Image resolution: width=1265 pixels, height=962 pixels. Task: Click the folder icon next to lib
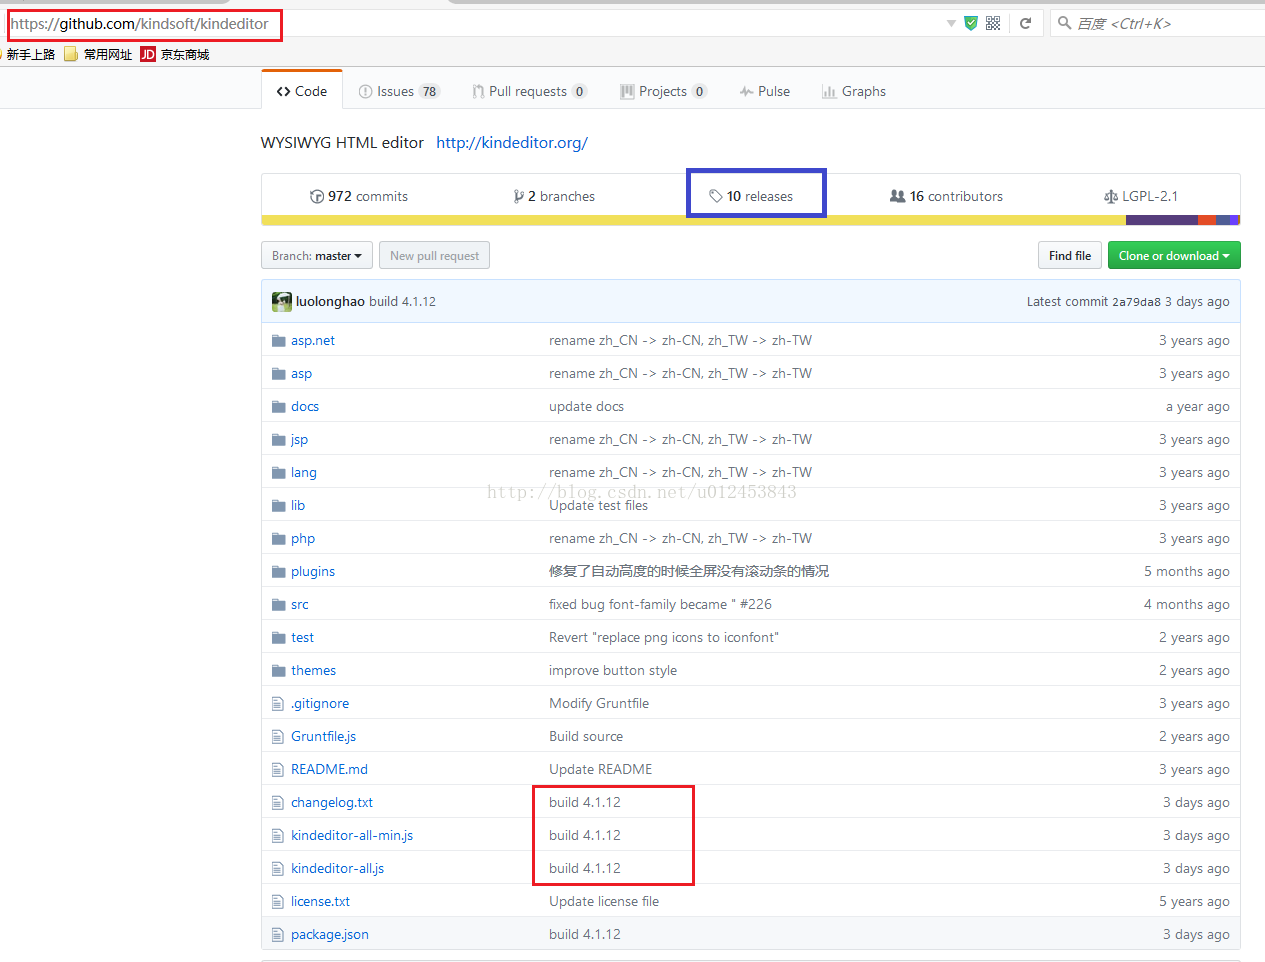[x=279, y=506]
